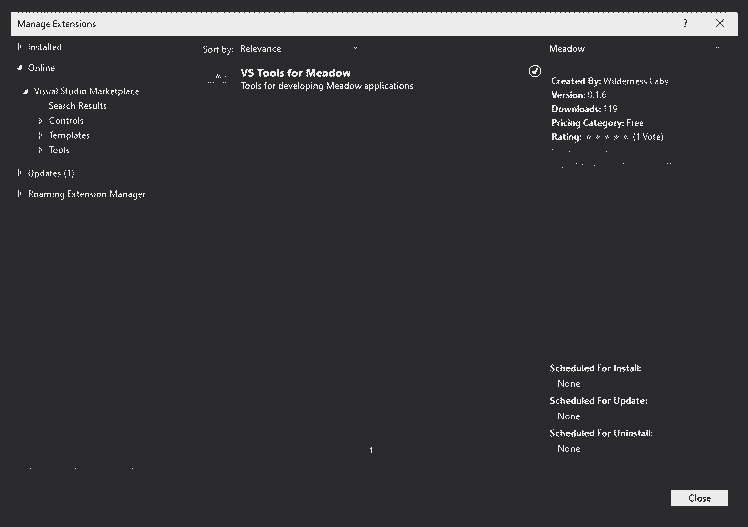
Task: Click the Rating stars row
Action: point(607,137)
